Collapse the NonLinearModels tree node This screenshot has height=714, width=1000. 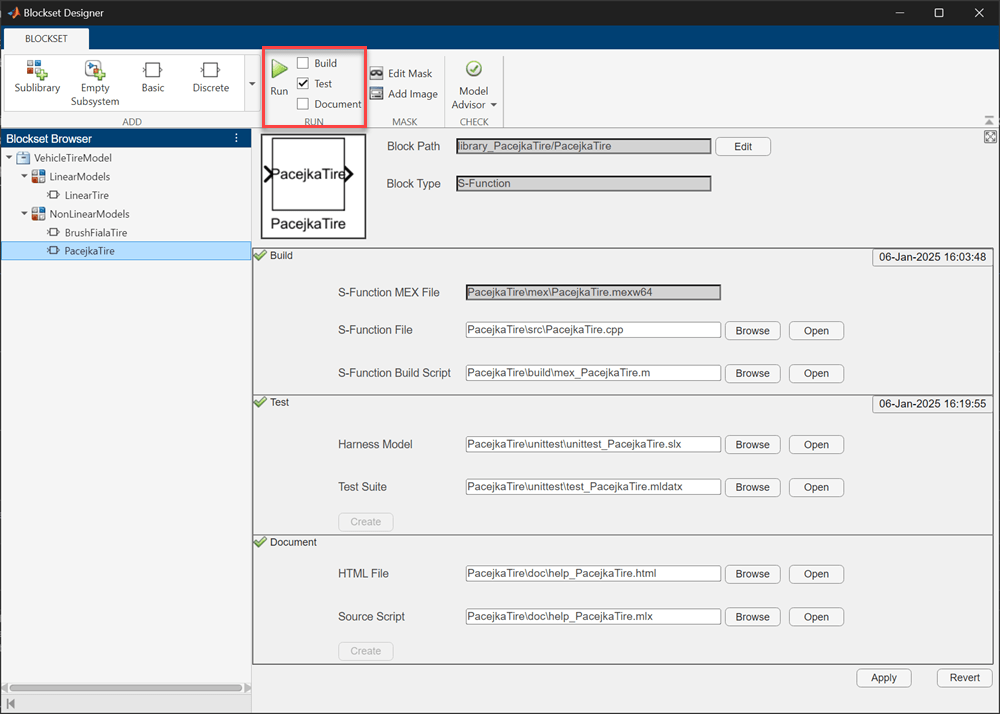(x=23, y=214)
